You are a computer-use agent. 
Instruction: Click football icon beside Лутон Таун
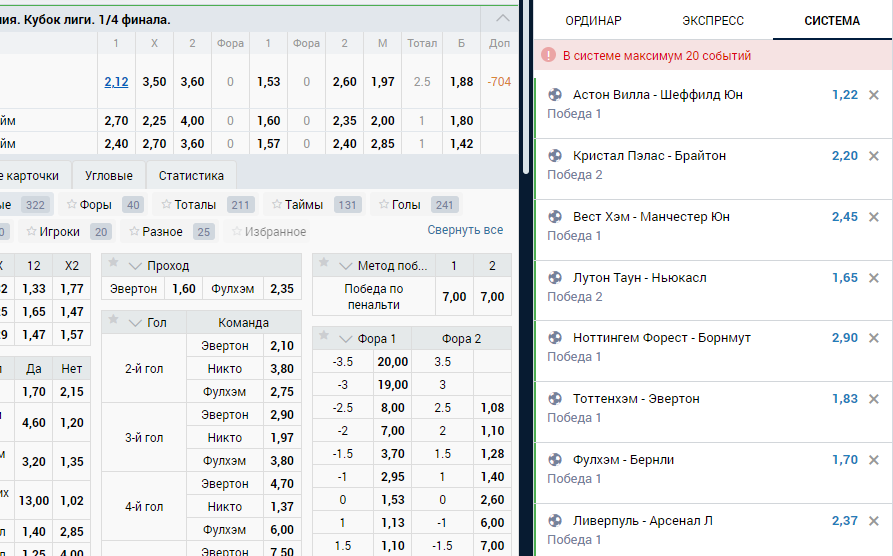(555, 277)
